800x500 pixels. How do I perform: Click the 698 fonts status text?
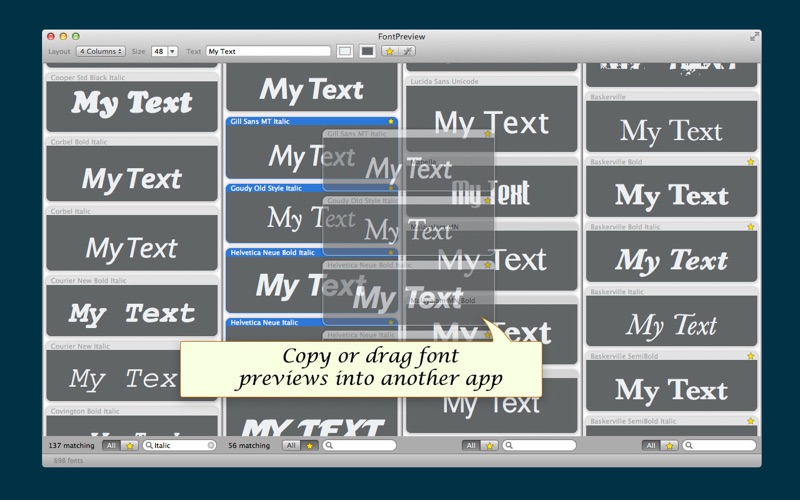(x=68, y=460)
